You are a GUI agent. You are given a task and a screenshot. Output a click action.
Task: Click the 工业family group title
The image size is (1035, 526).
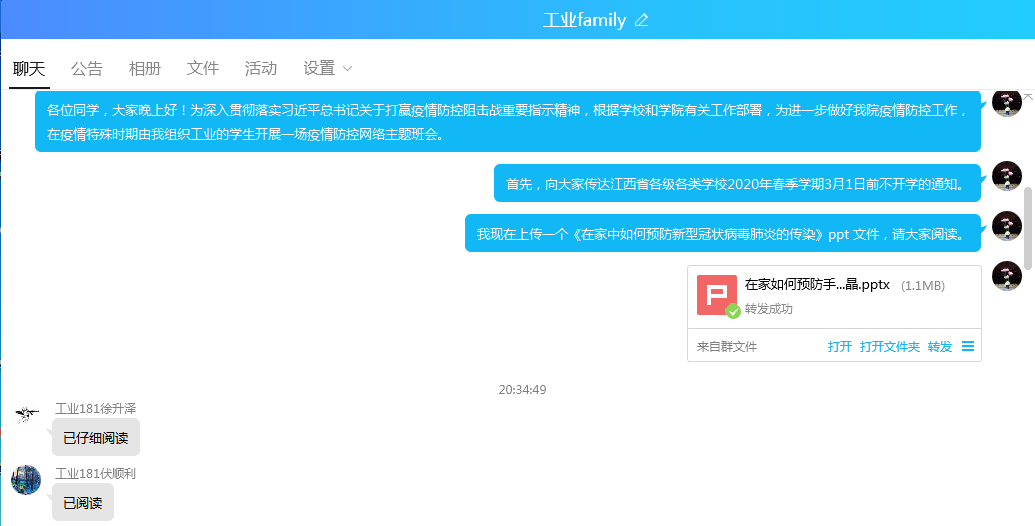pos(584,20)
